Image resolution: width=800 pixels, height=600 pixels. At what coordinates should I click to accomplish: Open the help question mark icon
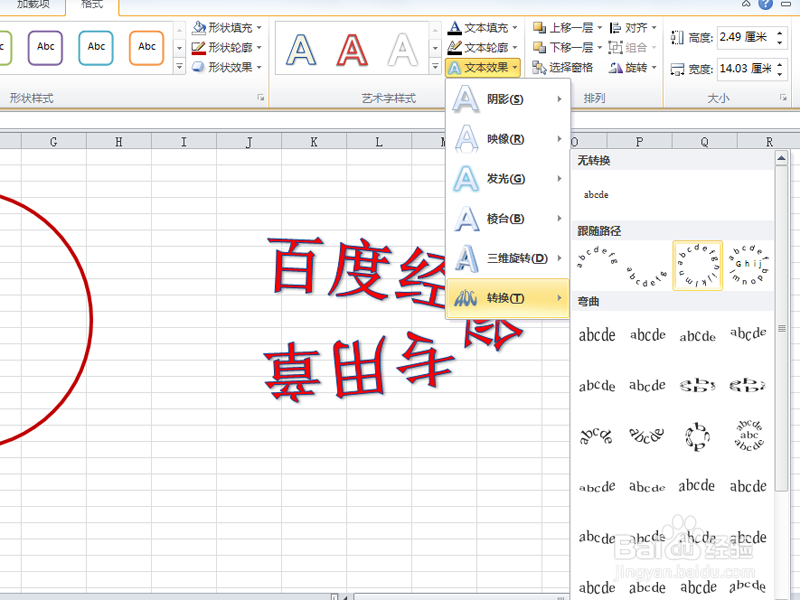click(765, 4)
